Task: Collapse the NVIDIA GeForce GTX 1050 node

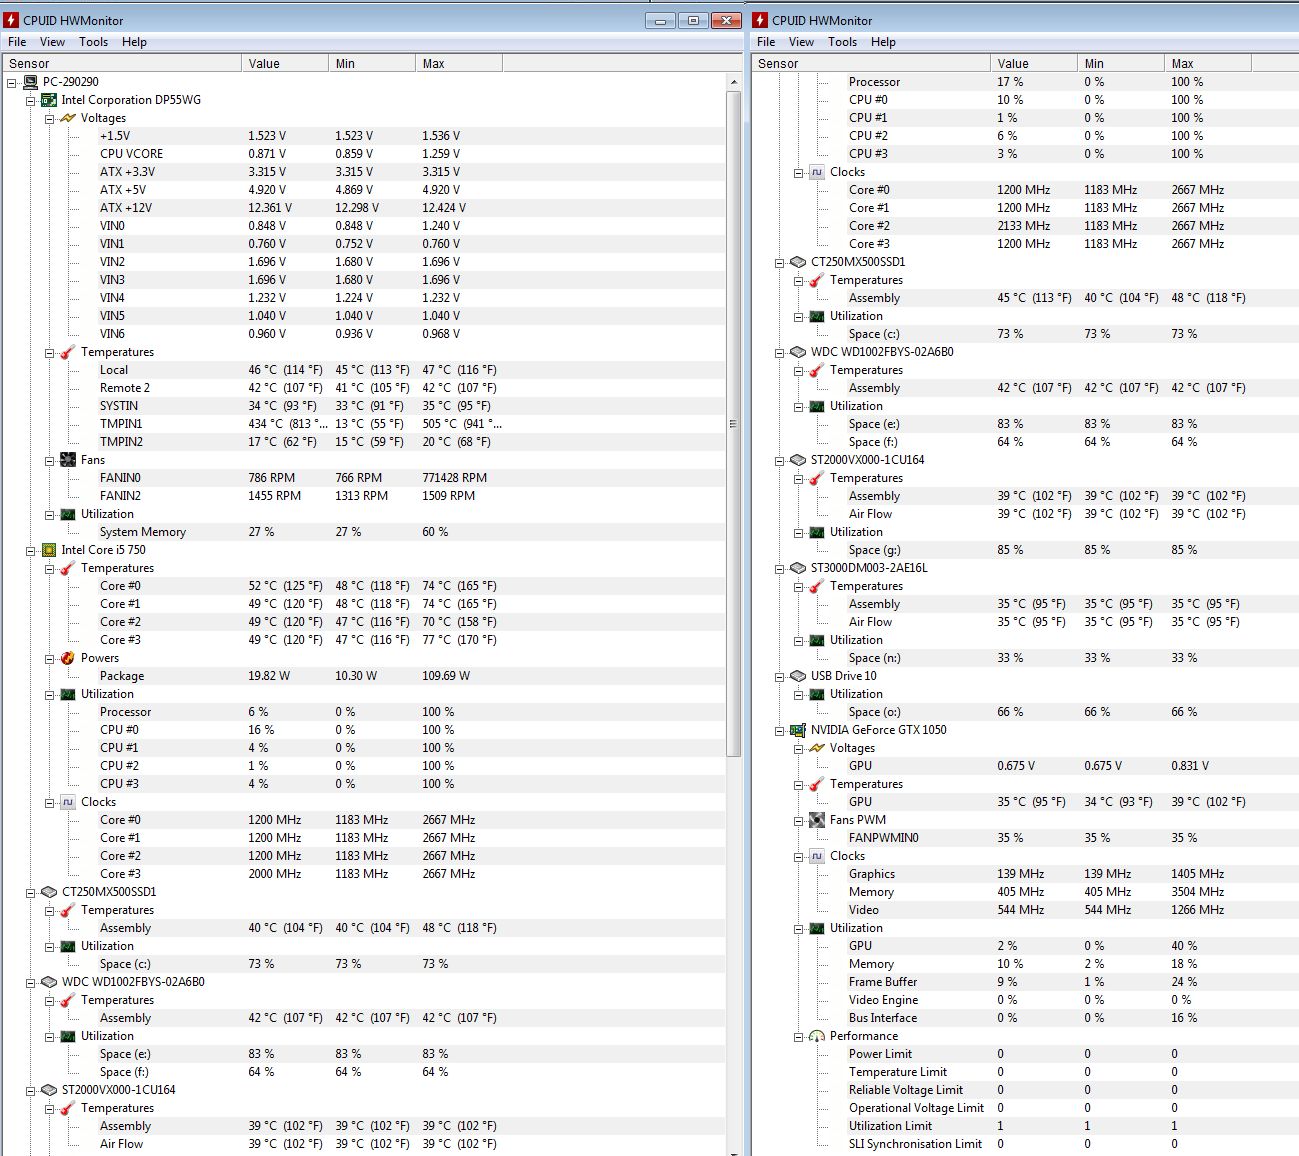Action: pos(779,731)
